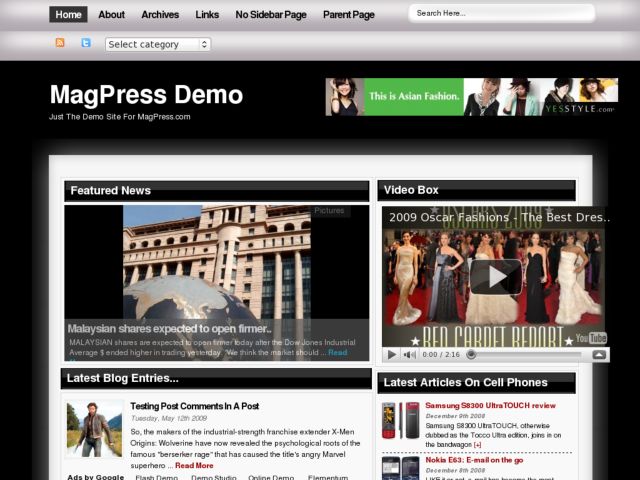Click the 0:00 / 2:16 video time display

point(441,354)
